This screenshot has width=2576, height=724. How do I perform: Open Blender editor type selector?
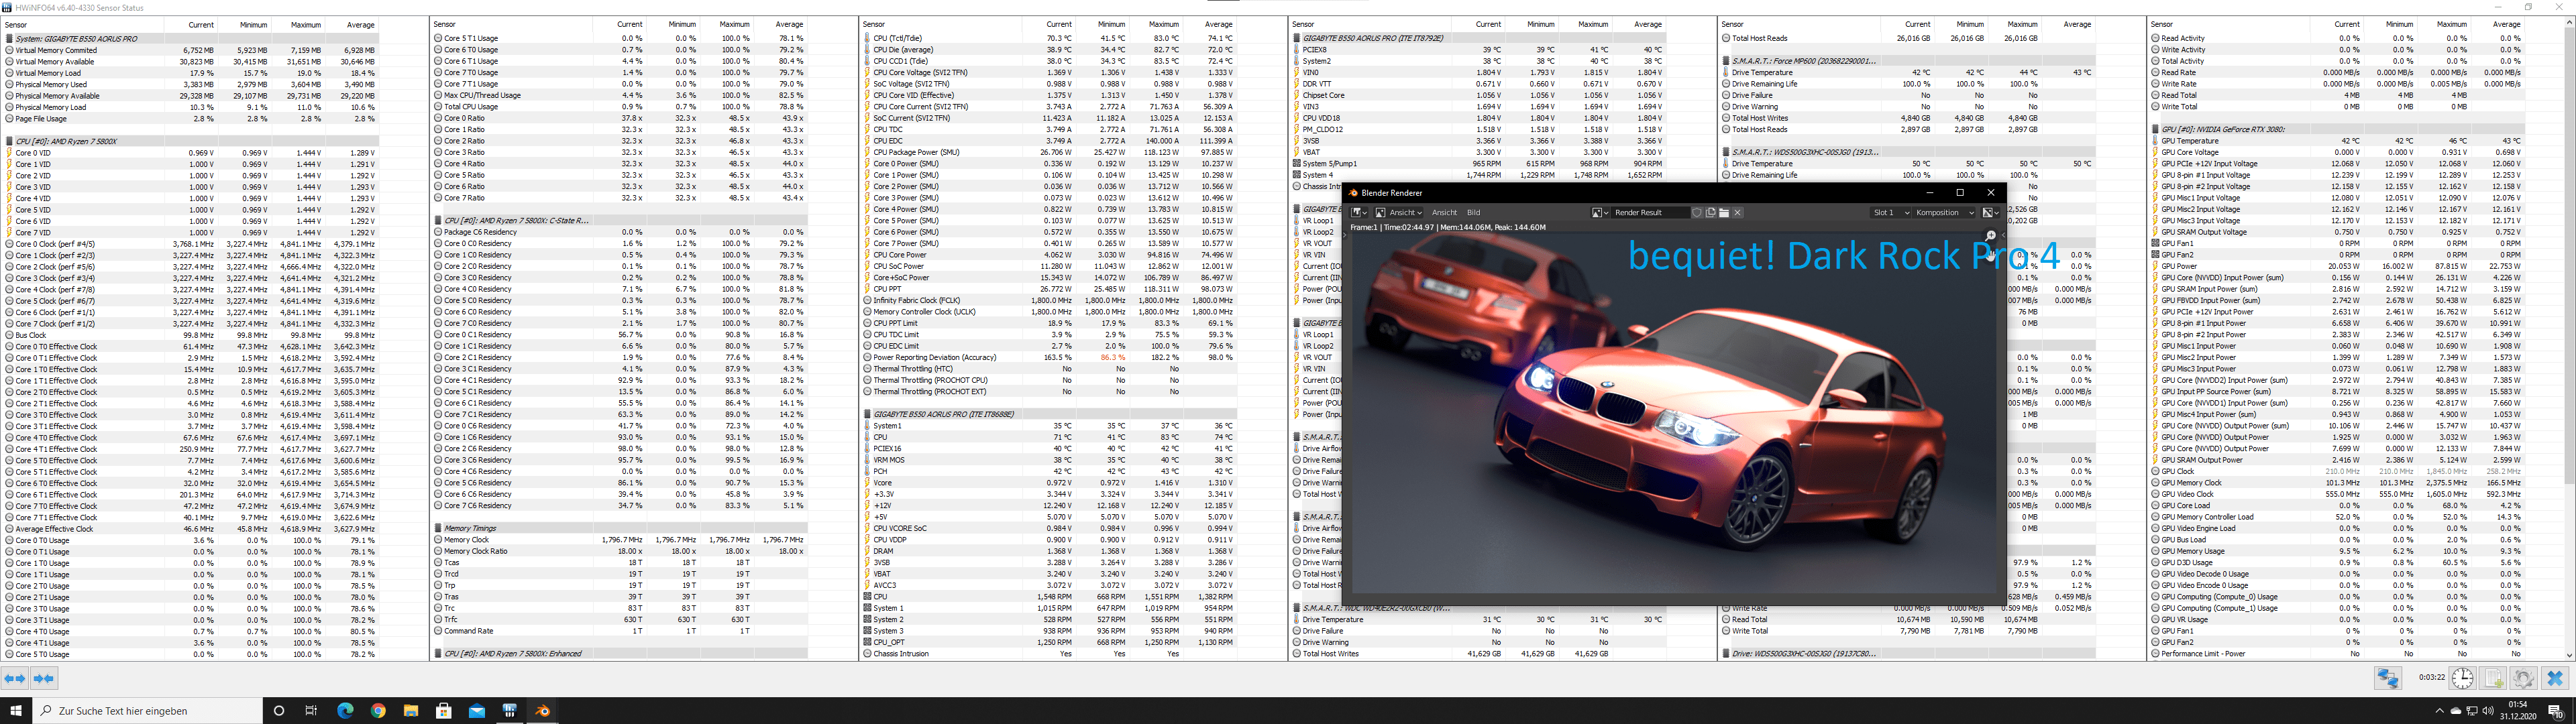[x=1358, y=212]
